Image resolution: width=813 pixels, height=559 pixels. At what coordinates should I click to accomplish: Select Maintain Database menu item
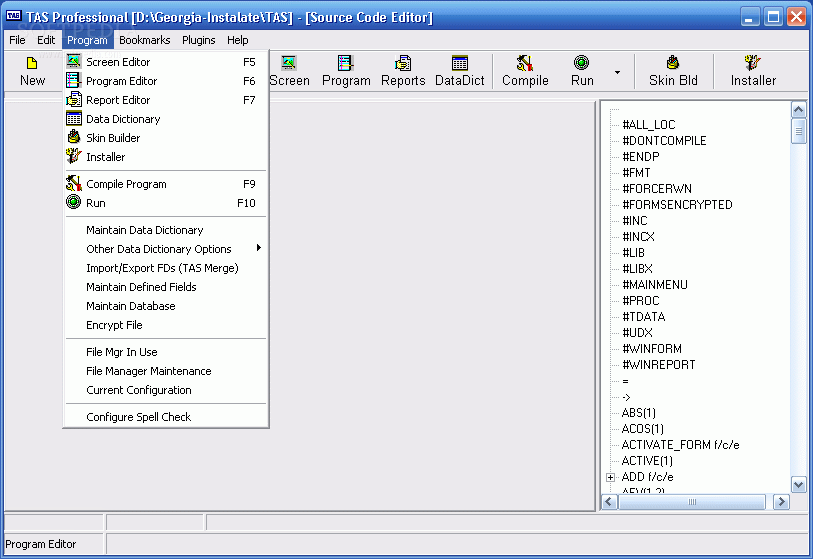[x=166, y=306]
